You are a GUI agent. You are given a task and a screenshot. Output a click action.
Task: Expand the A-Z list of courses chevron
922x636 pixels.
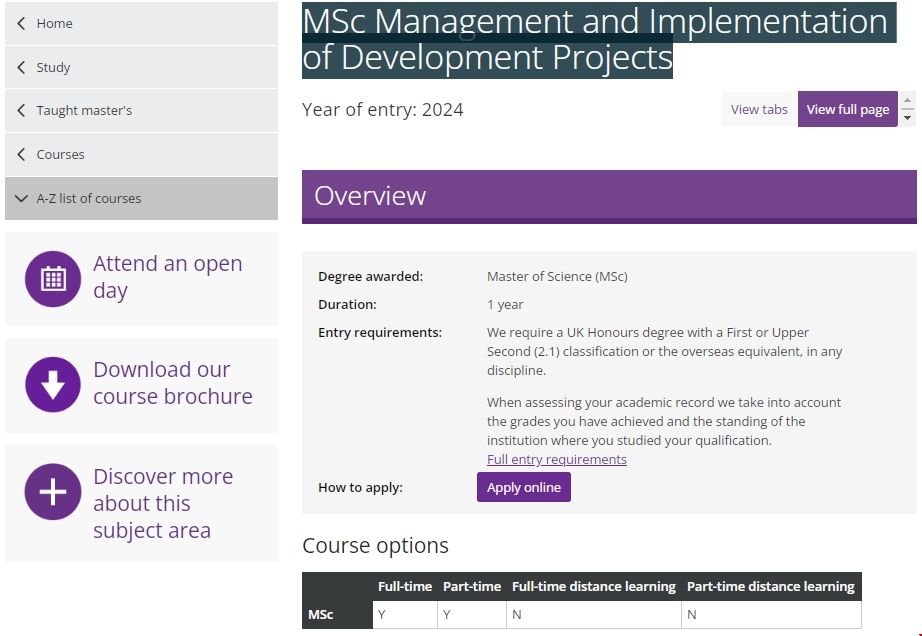tap(22, 198)
